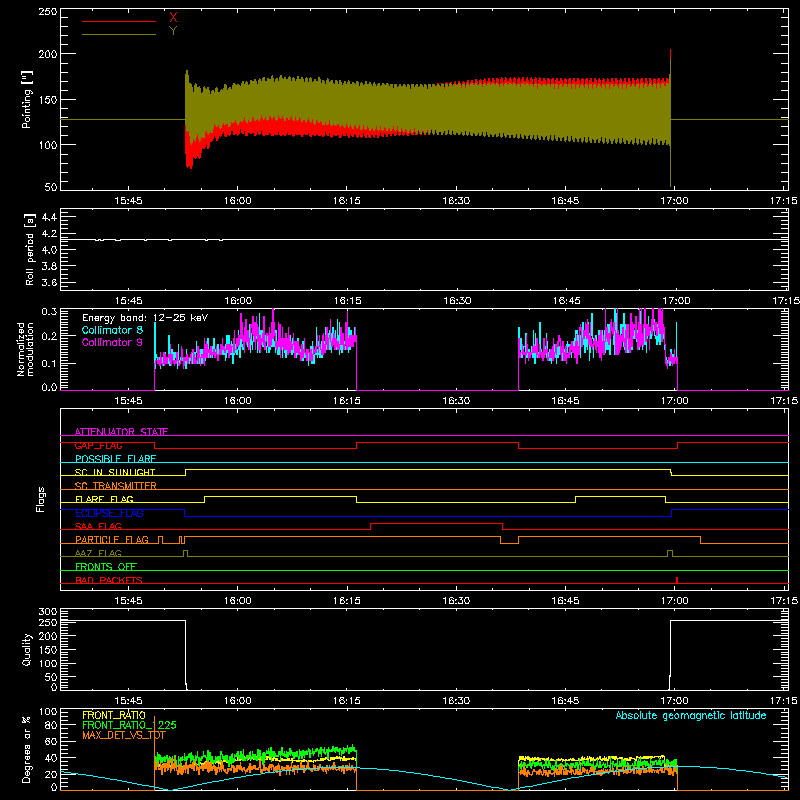Image resolution: width=800 pixels, height=800 pixels.
Task: Click the 15:45 time label under Roll period plot
Action: point(129,301)
